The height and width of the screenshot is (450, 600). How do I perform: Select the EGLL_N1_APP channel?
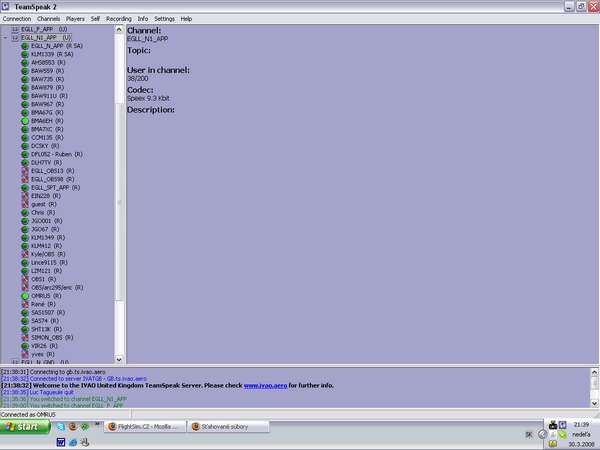coord(46,38)
